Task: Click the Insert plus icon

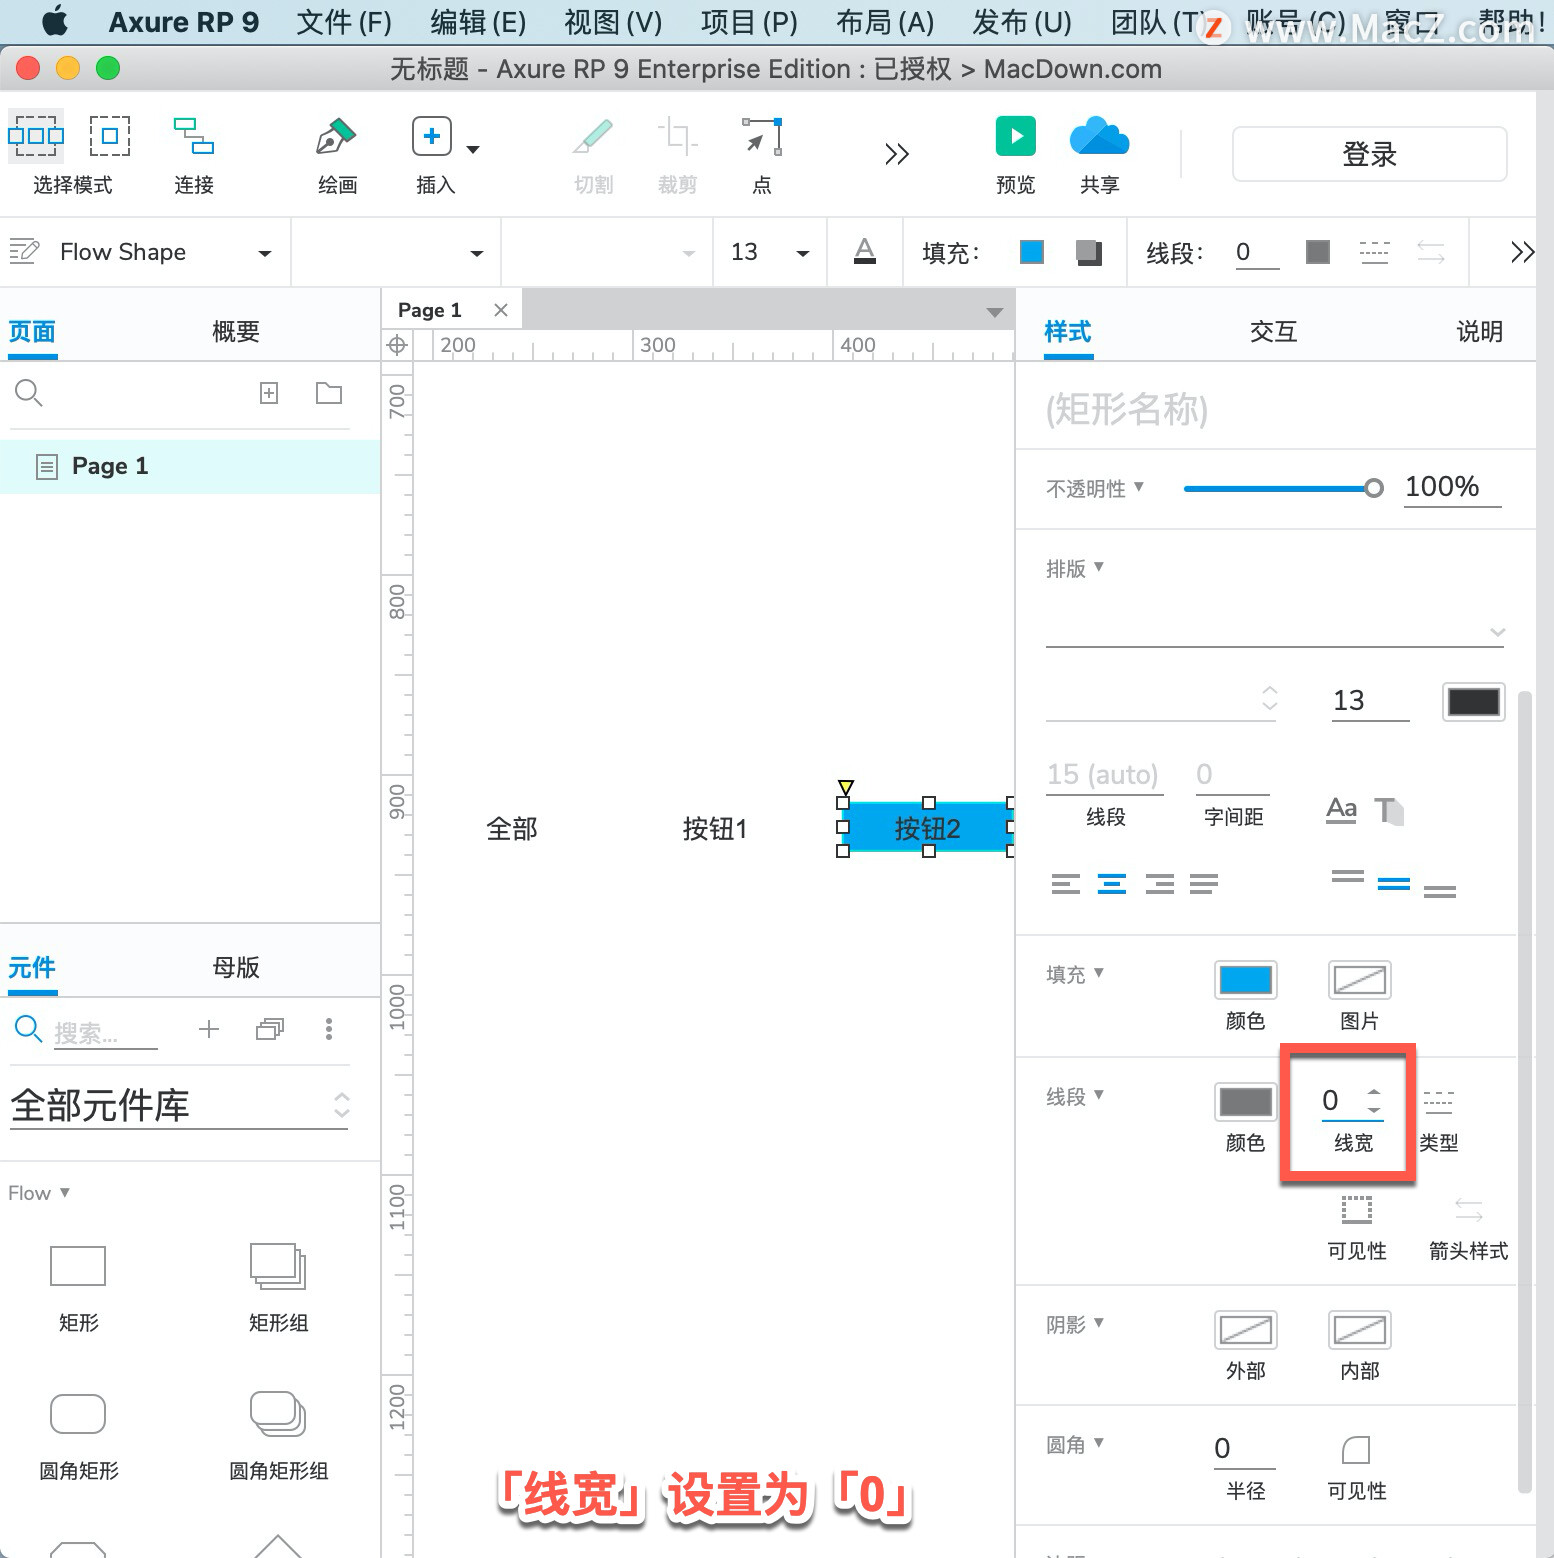Action: pyautogui.click(x=432, y=136)
